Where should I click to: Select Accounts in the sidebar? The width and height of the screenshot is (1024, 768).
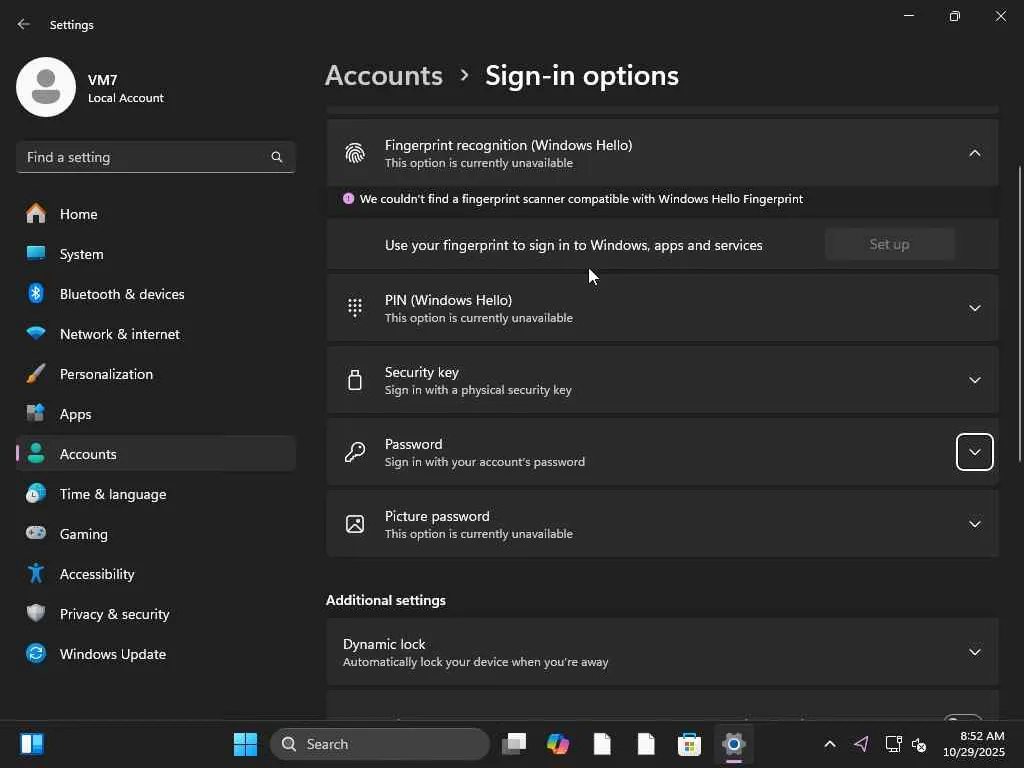point(155,454)
